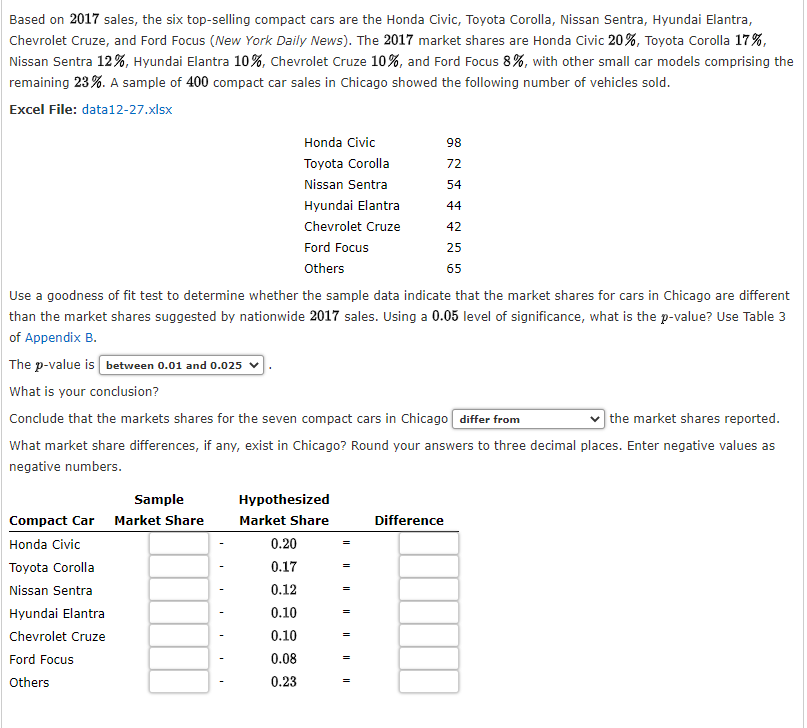This screenshot has height=728, width=807.
Task: Click the 'What is your conclusion?' text
Action: pos(84,392)
